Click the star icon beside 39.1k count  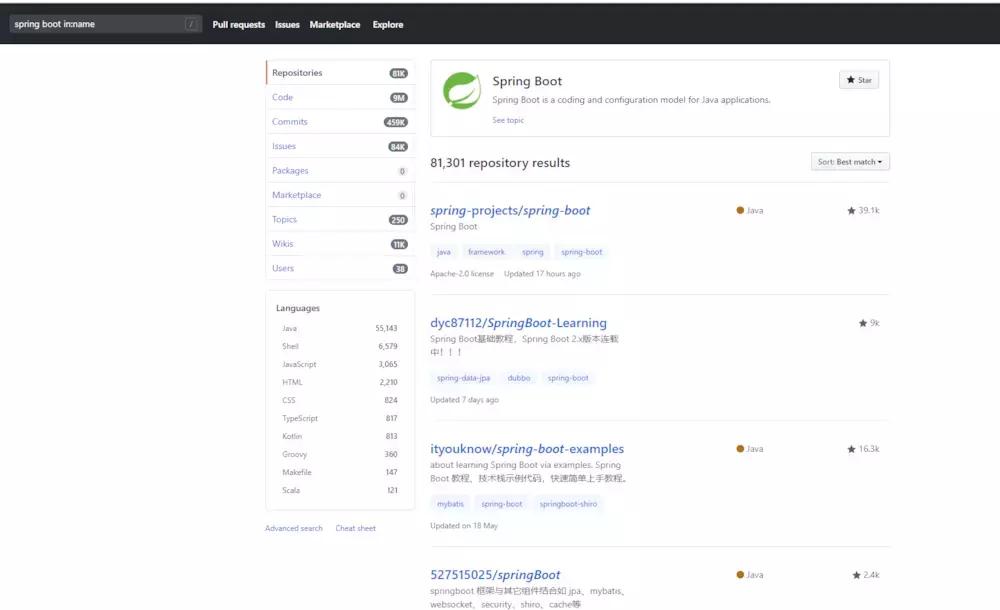tap(850, 210)
